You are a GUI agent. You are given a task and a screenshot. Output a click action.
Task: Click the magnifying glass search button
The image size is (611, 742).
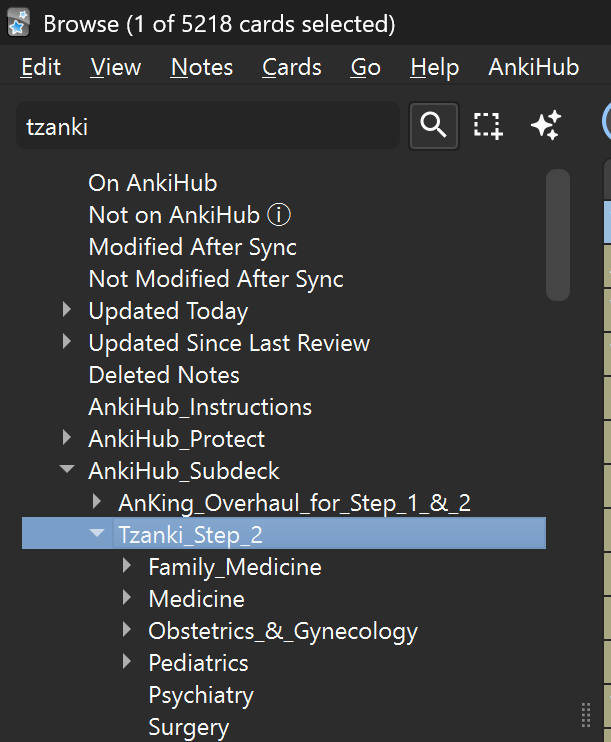434,126
